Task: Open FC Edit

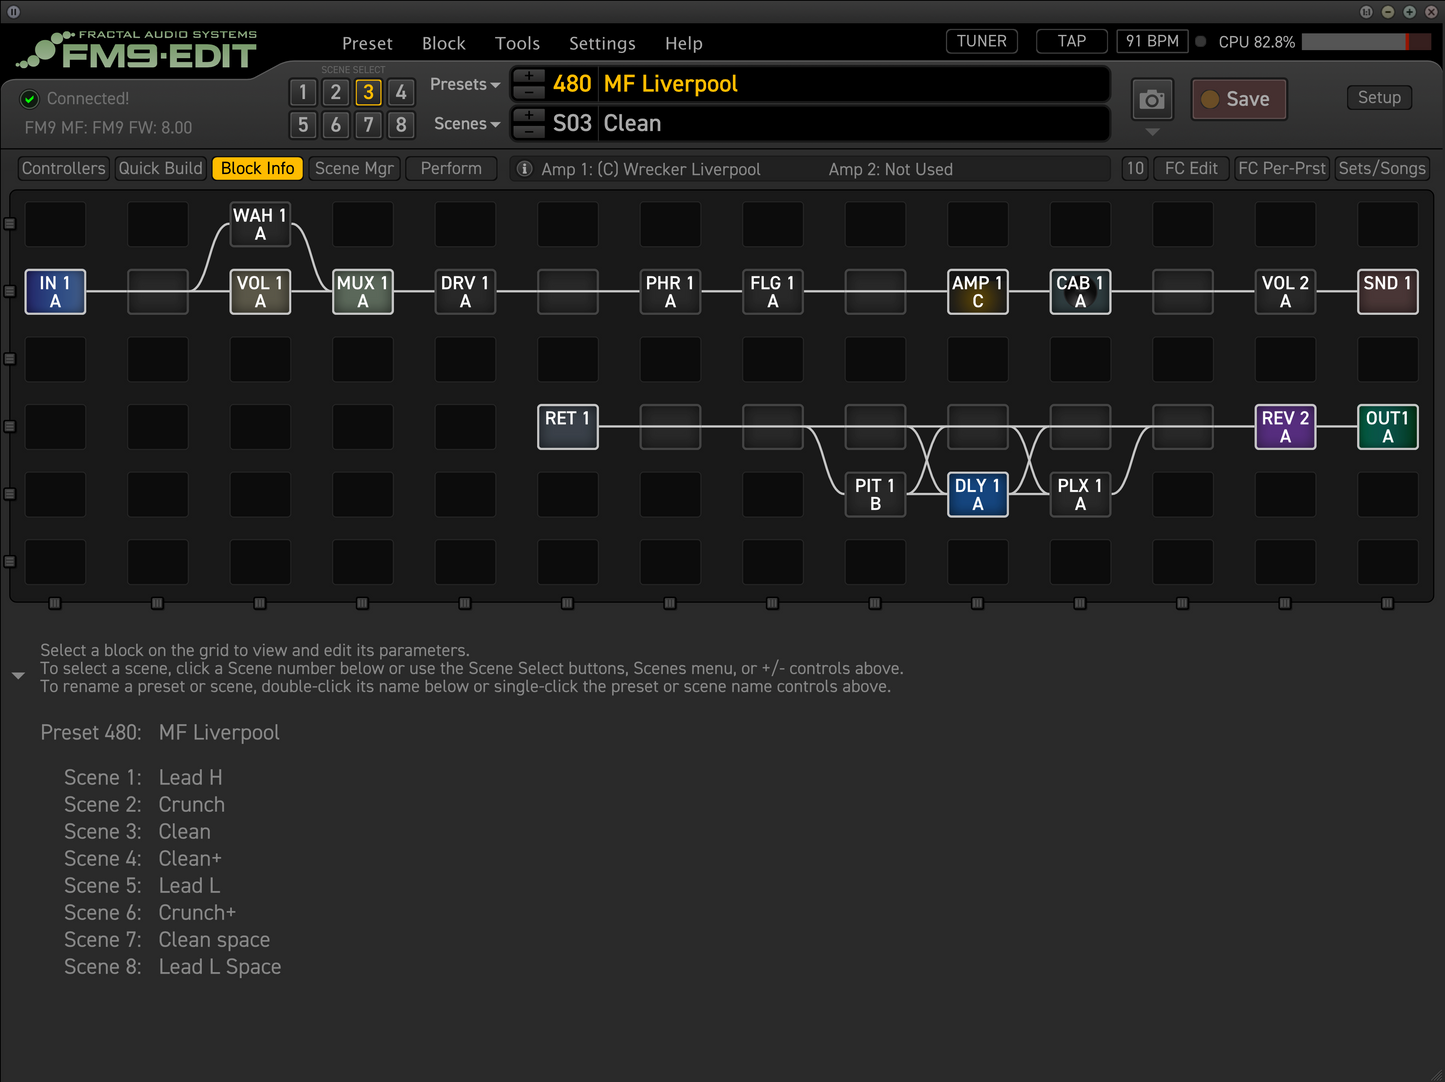Action: tap(1191, 169)
